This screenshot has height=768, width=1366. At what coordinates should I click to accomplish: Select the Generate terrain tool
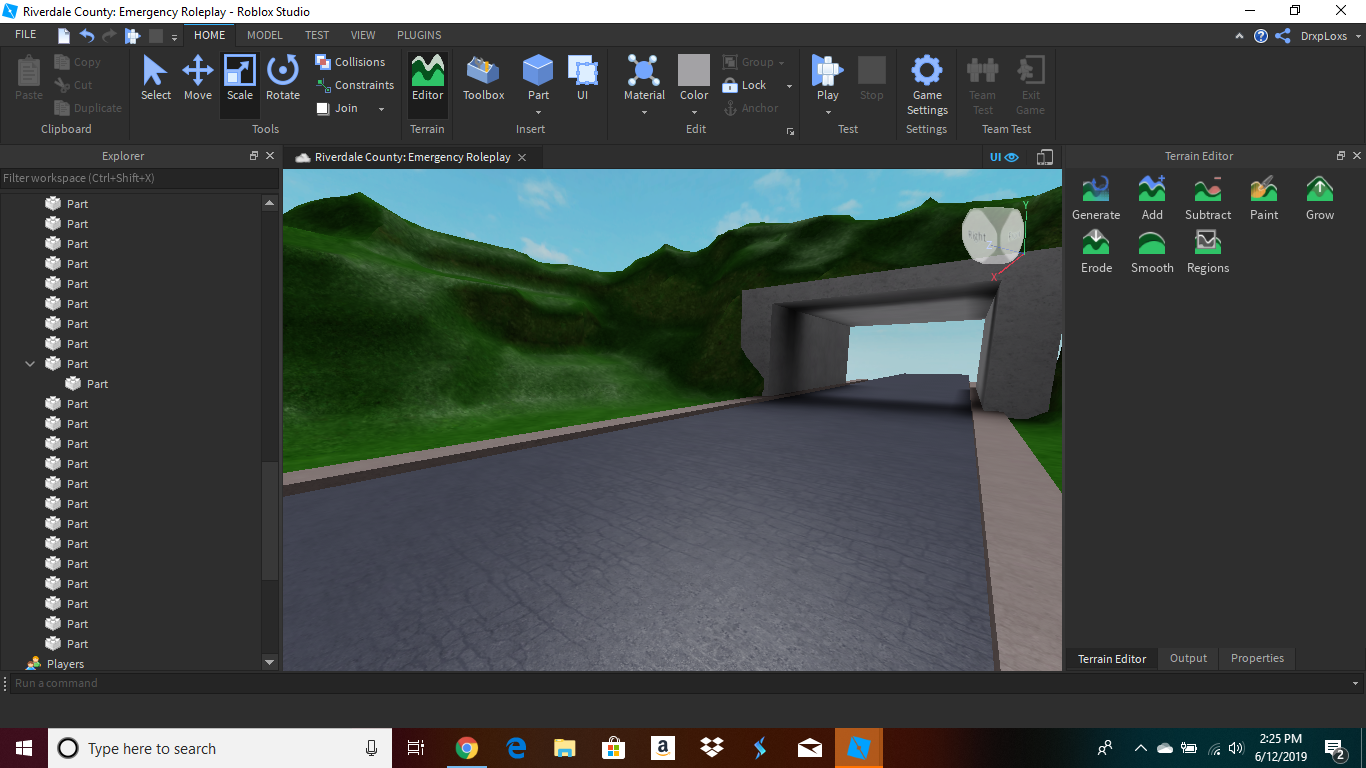[x=1096, y=198]
